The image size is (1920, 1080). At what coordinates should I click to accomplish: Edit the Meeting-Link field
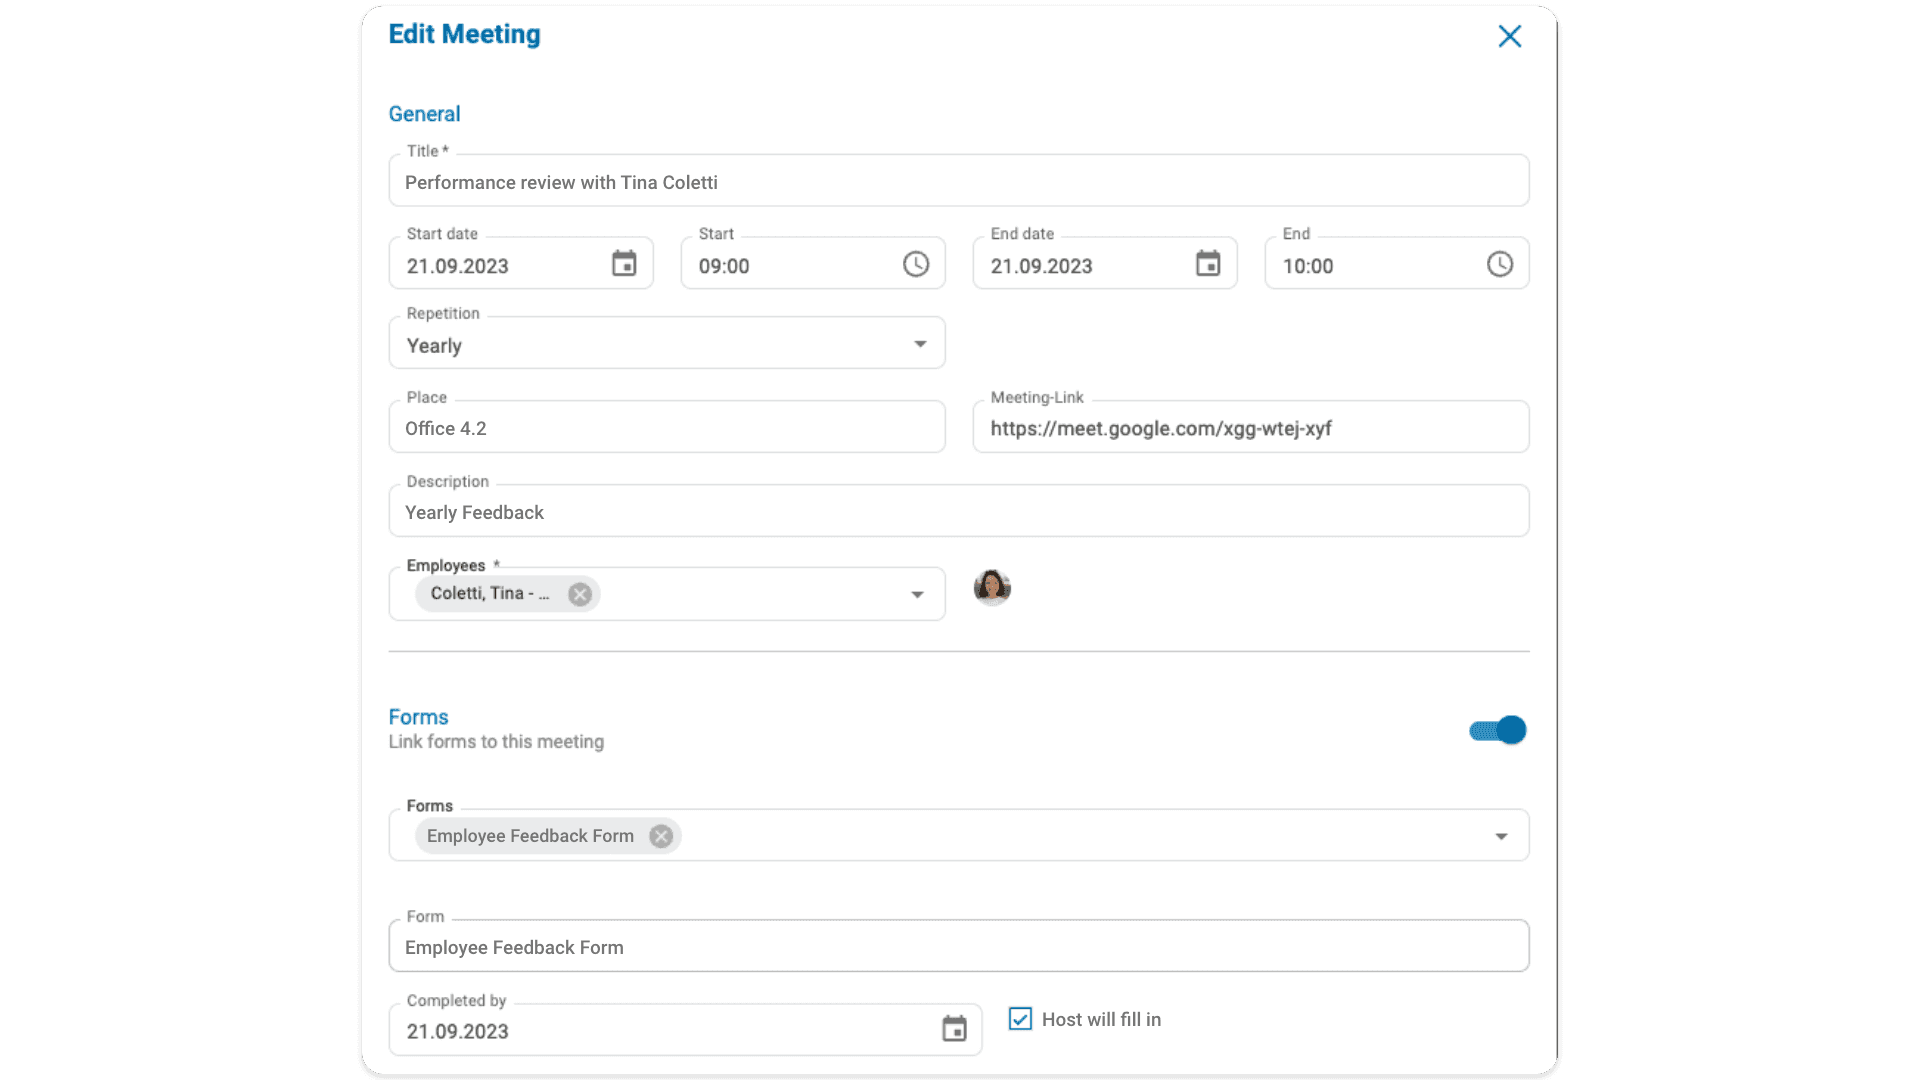click(x=1251, y=427)
